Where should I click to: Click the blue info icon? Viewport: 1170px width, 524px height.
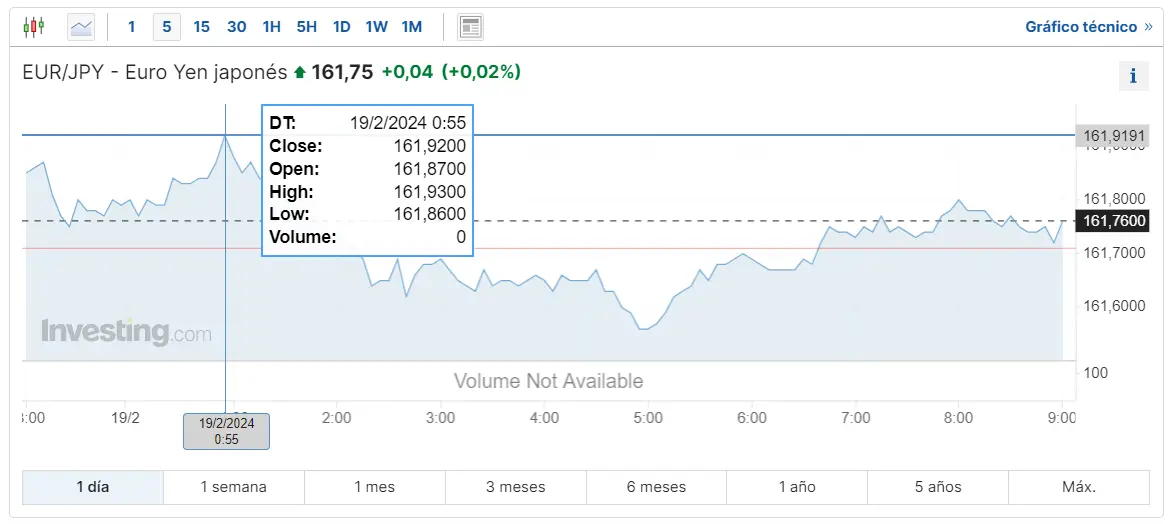tap(1133, 76)
